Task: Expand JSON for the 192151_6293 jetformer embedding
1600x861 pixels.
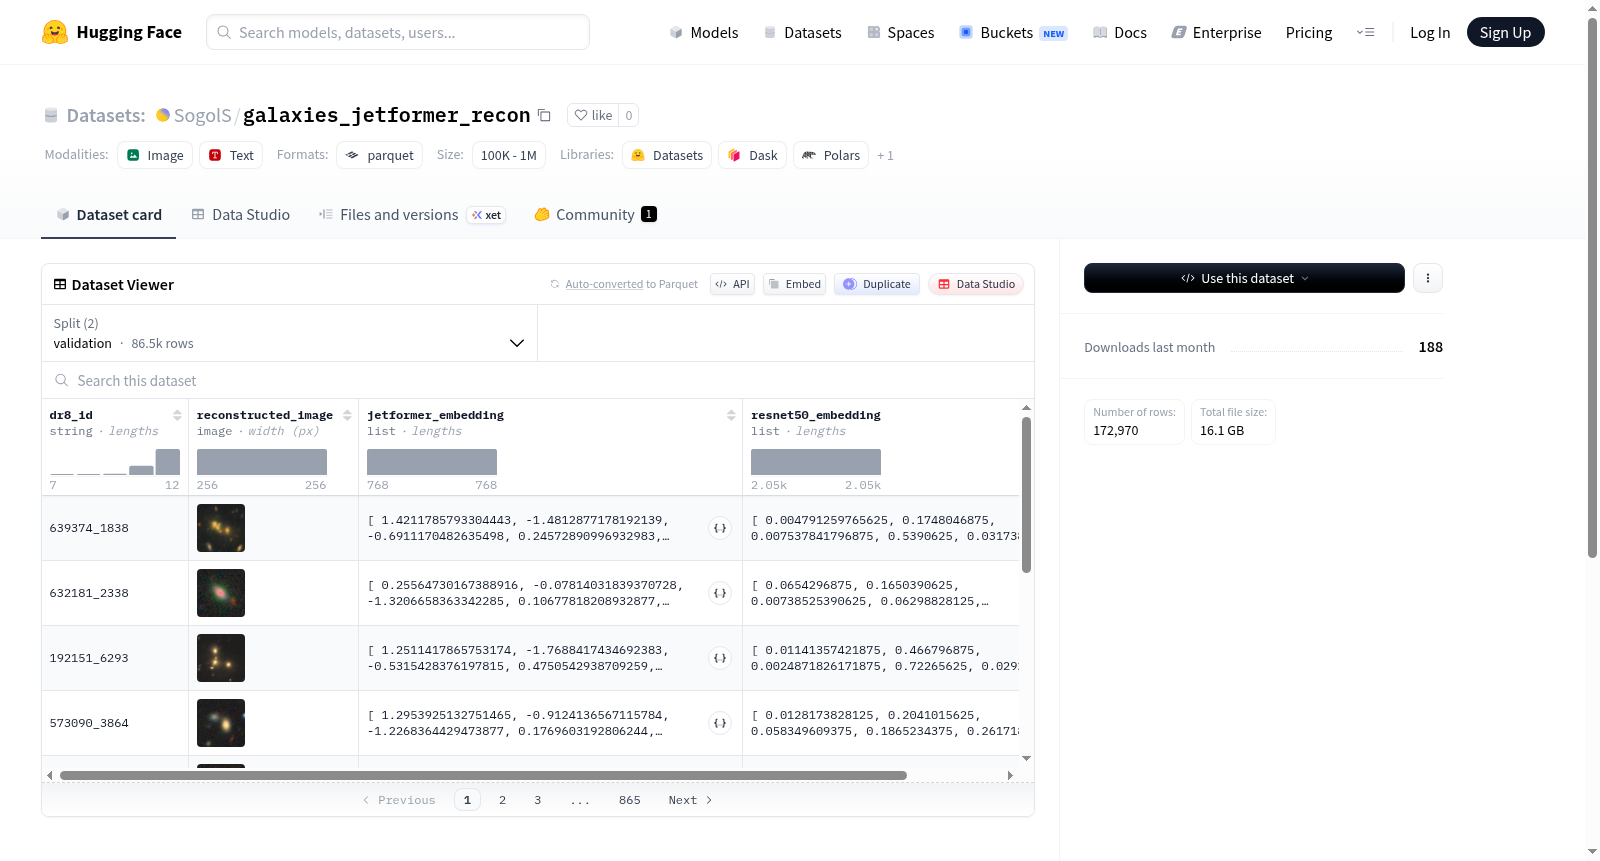Action: coord(720,658)
